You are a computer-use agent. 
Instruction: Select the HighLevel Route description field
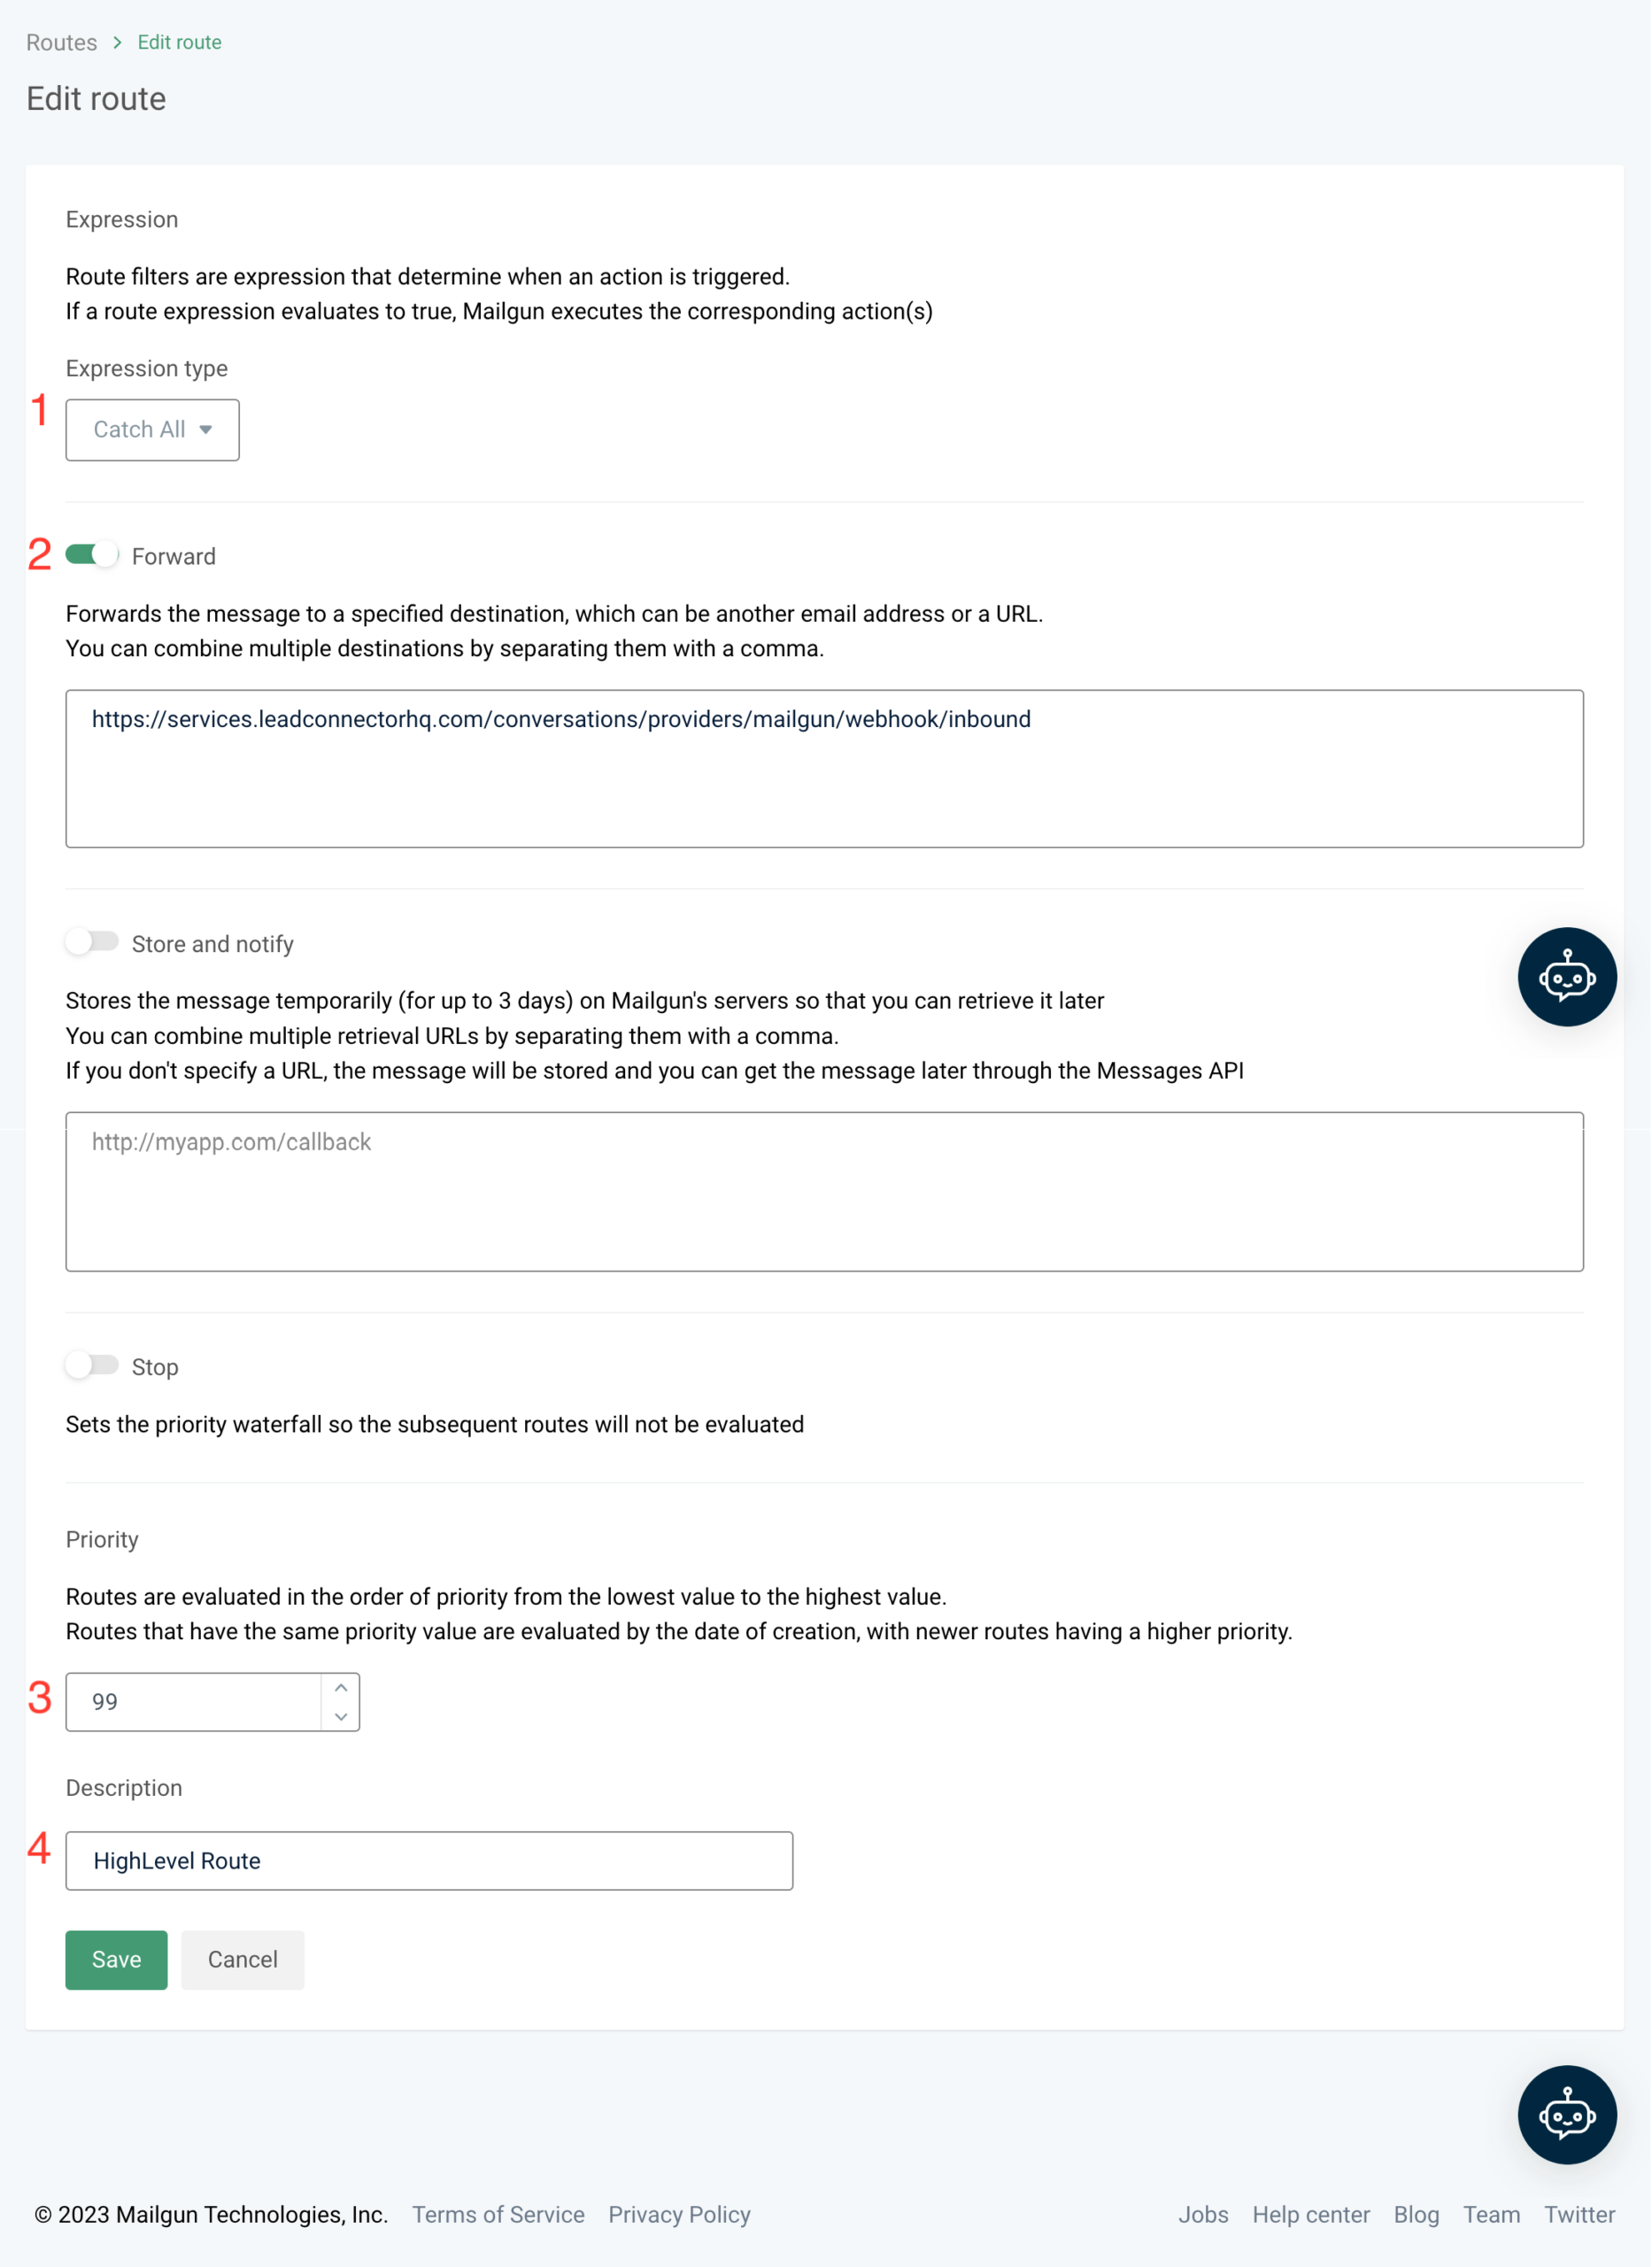coord(429,1860)
